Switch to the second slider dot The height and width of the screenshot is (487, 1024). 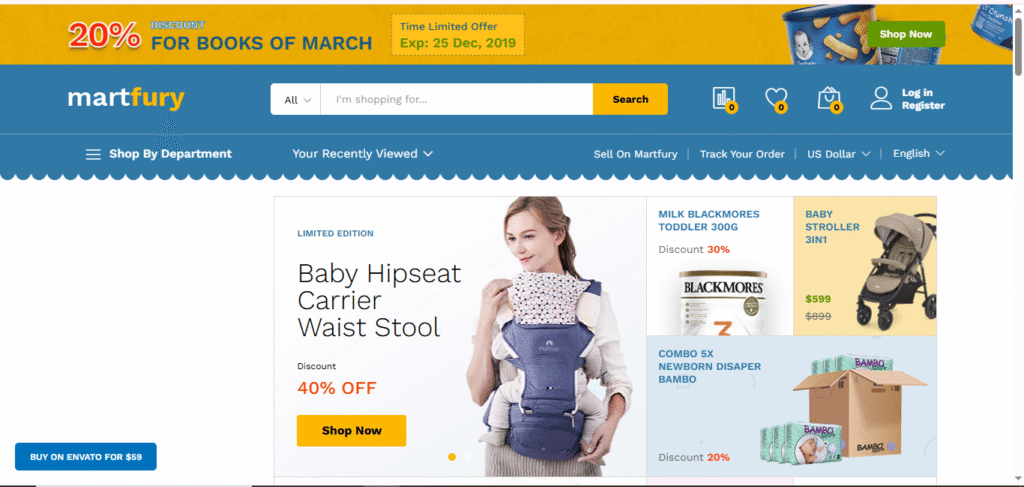click(468, 457)
